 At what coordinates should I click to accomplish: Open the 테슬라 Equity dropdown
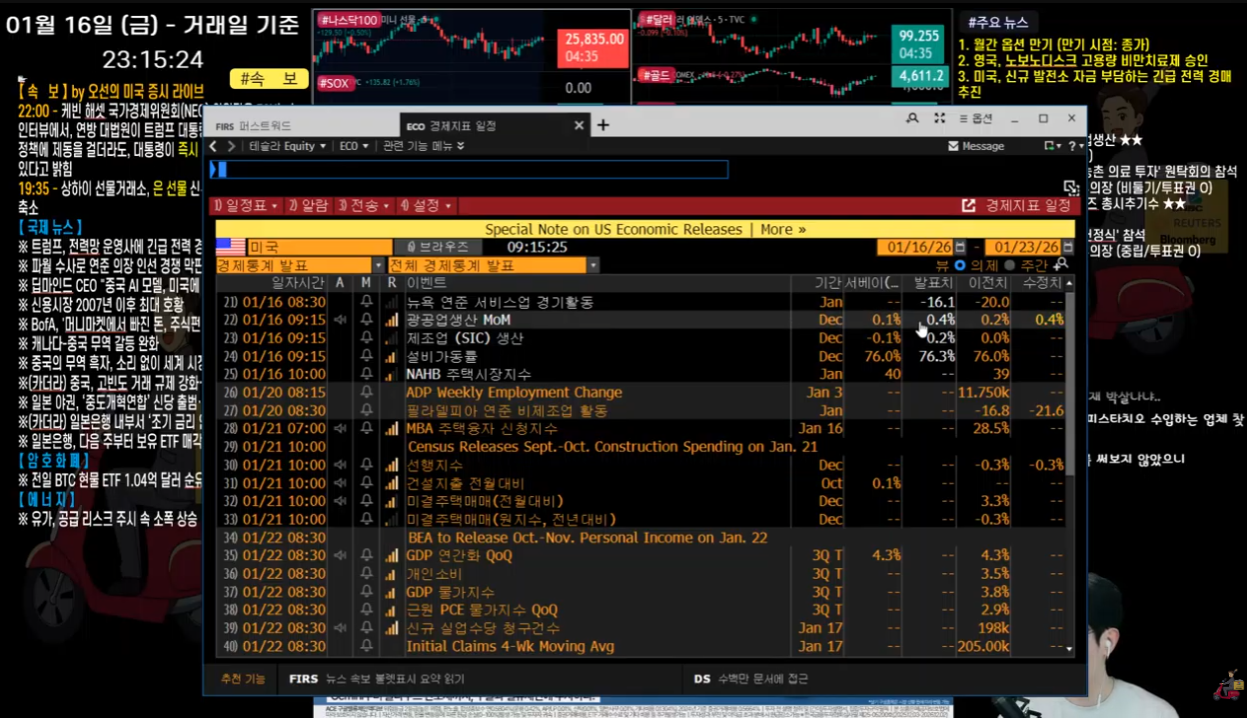click(x=287, y=146)
